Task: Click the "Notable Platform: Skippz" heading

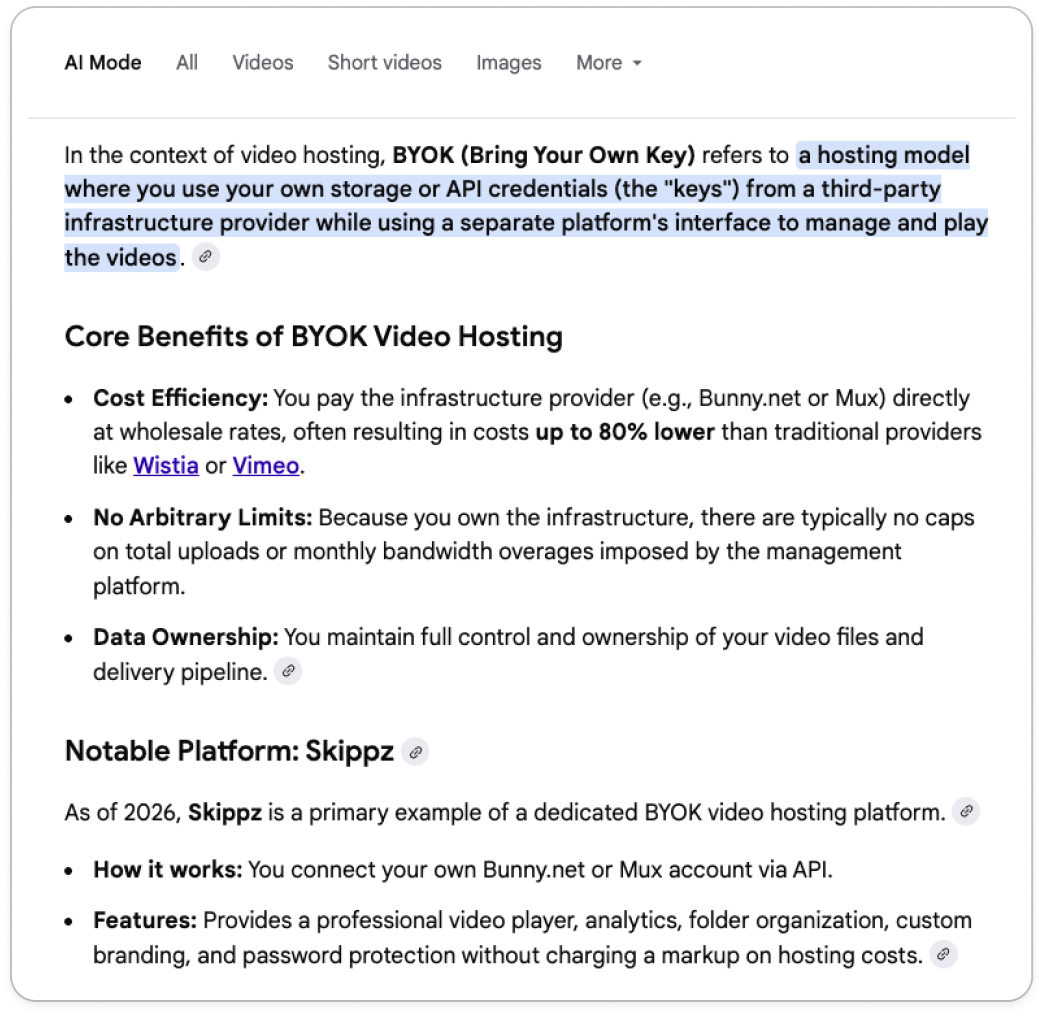Action: point(228,751)
